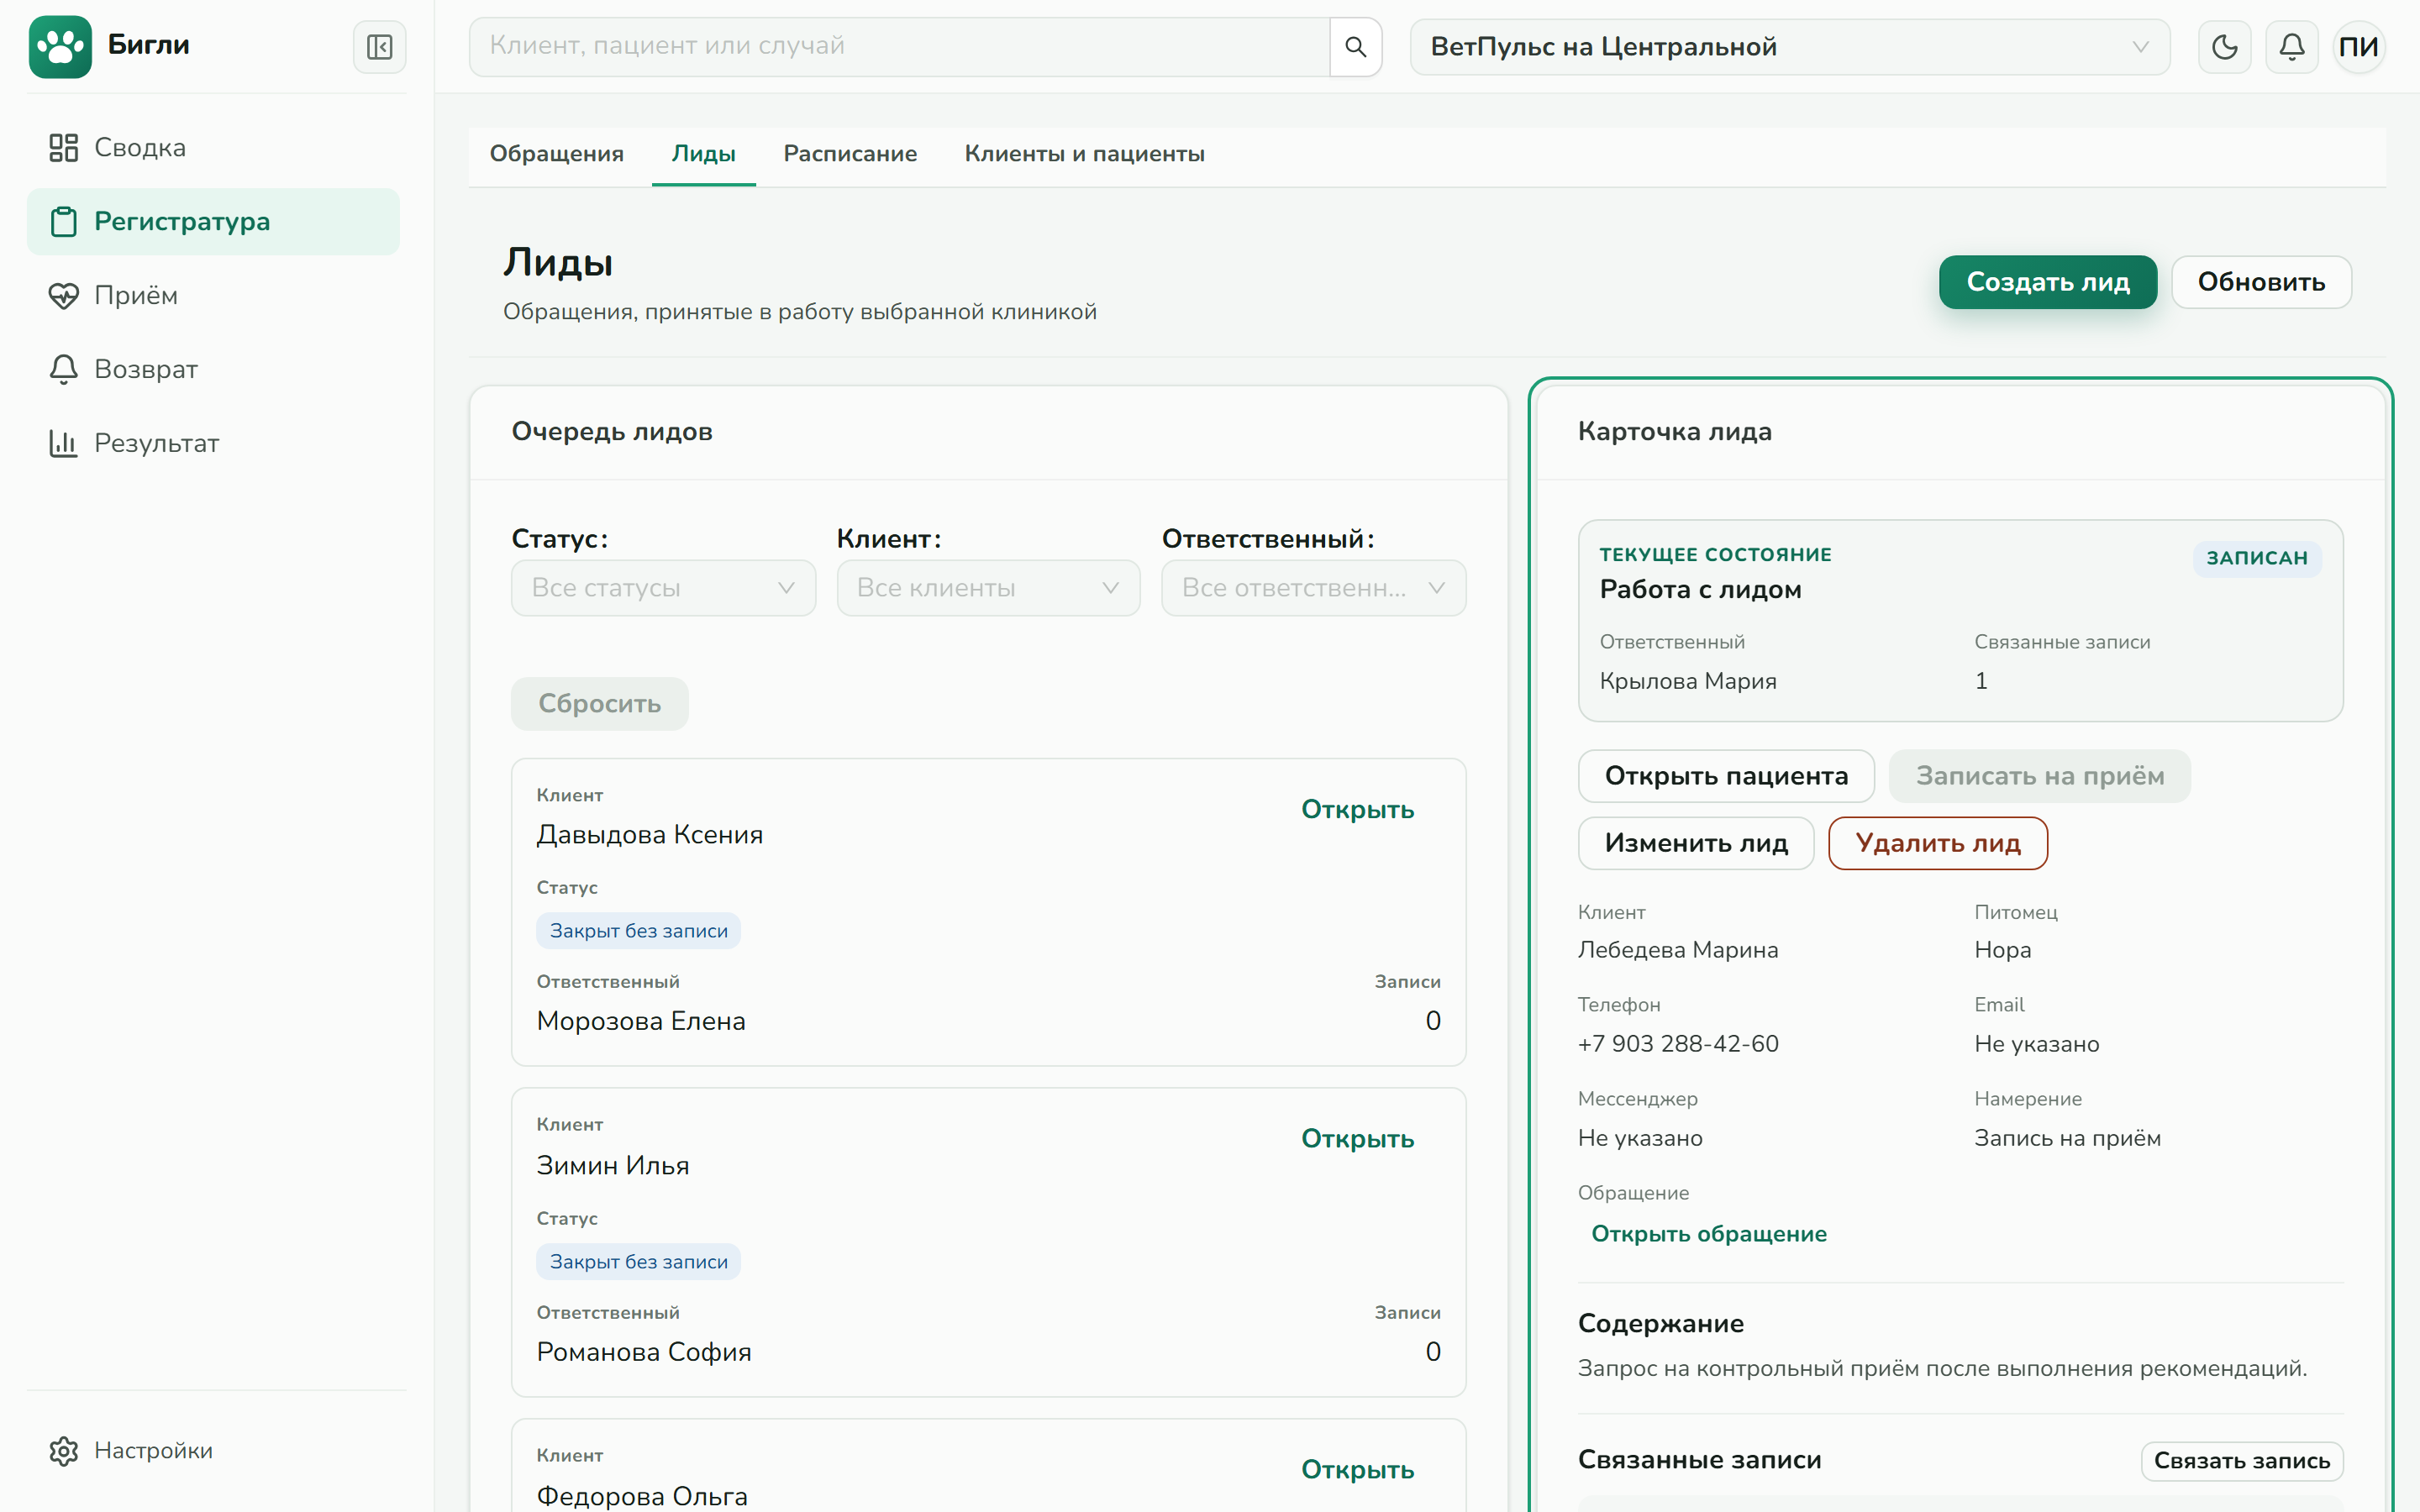Click the Открыть пациента button
The height and width of the screenshot is (1512, 2420).
click(1726, 776)
